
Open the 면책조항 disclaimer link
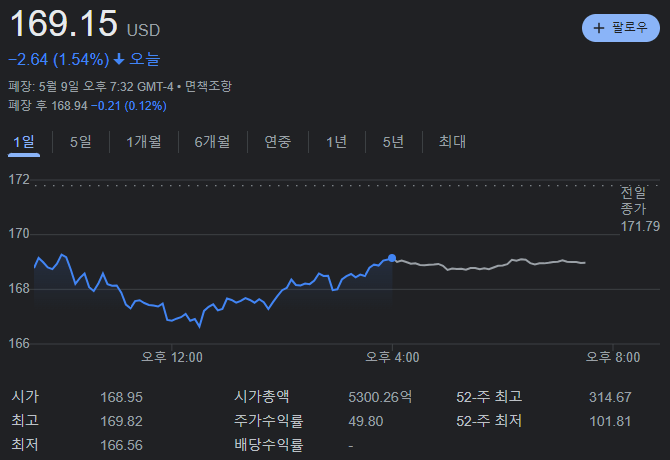click(209, 87)
